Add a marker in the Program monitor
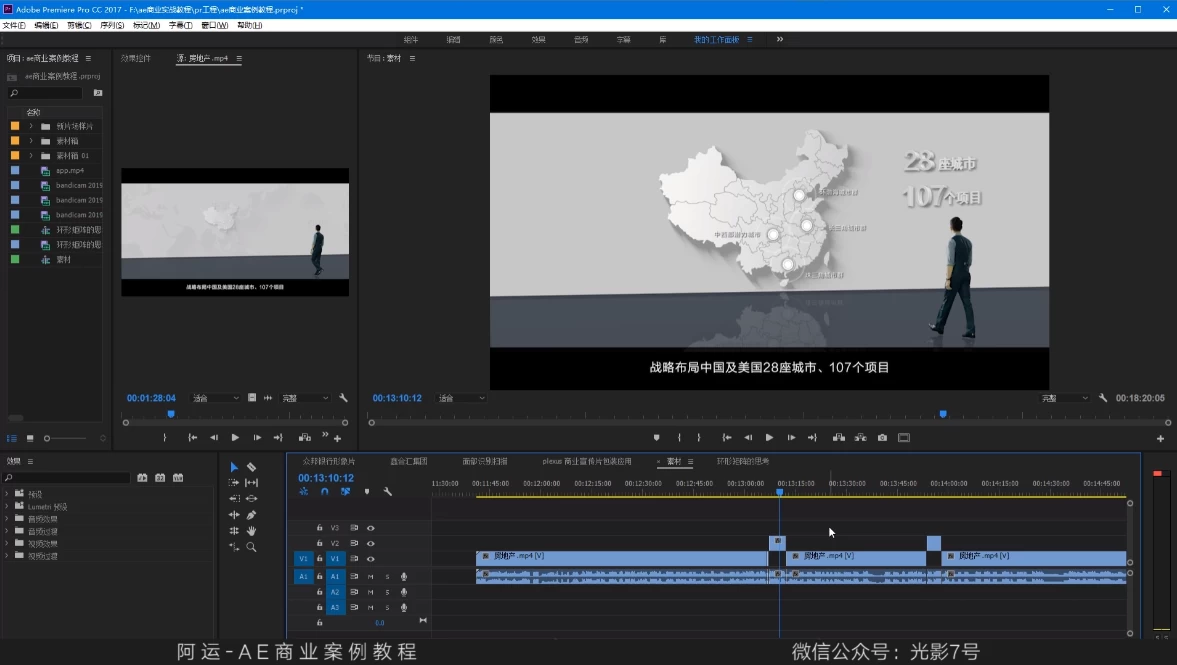Screen dimensions: 1177x665 (x=656, y=437)
